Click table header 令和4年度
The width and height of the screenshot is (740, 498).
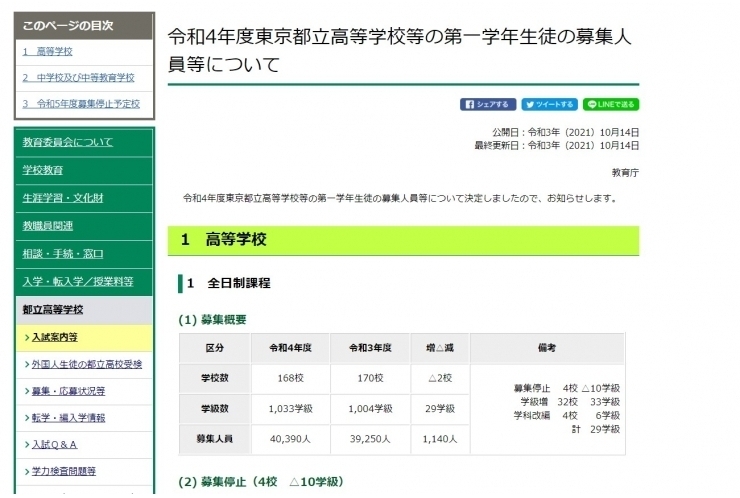point(290,348)
